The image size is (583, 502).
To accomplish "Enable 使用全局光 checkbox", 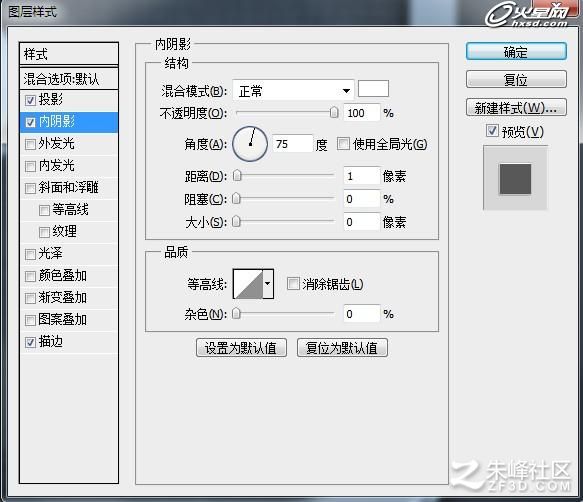I will [x=343, y=144].
